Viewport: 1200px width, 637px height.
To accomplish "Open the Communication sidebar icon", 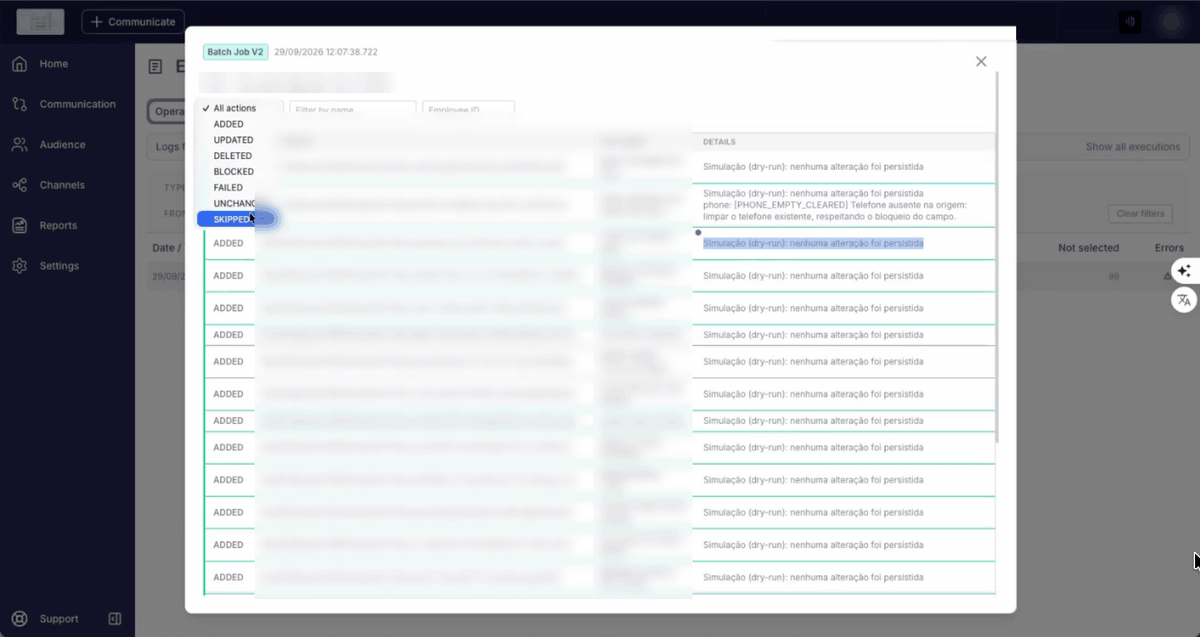I will point(19,104).
